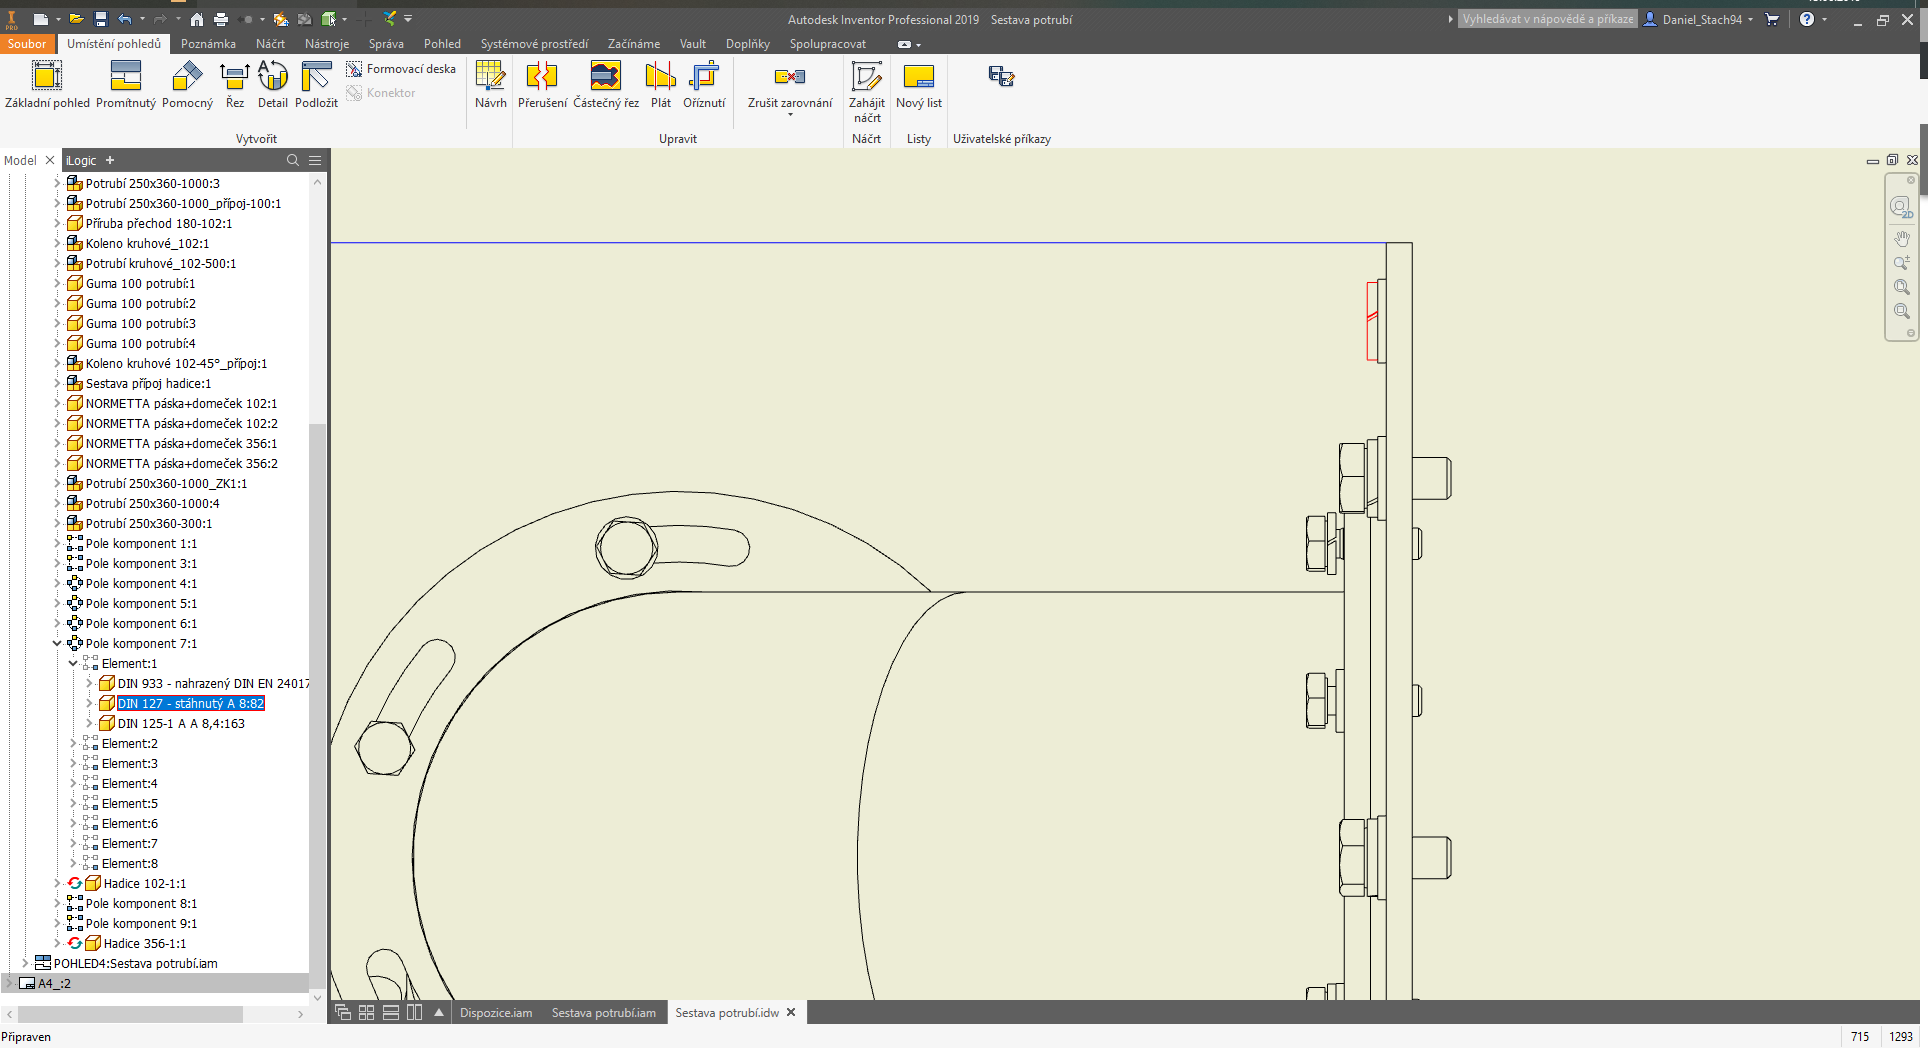Collapse the Element:1 node
The width and height of the screenshot is (1928, 1048).
[73, 663]
